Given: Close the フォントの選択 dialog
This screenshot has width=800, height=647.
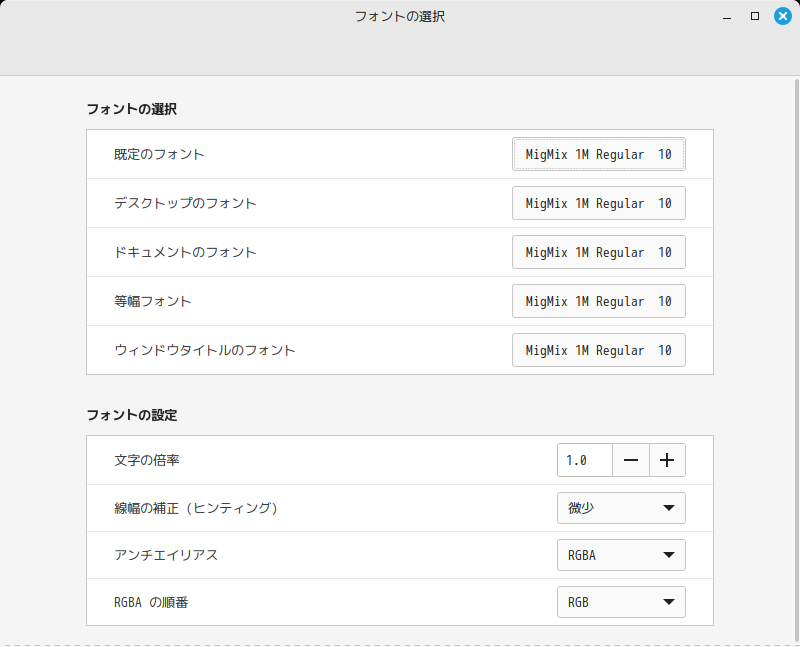Looking at the screenshot, I should point(783,15).
